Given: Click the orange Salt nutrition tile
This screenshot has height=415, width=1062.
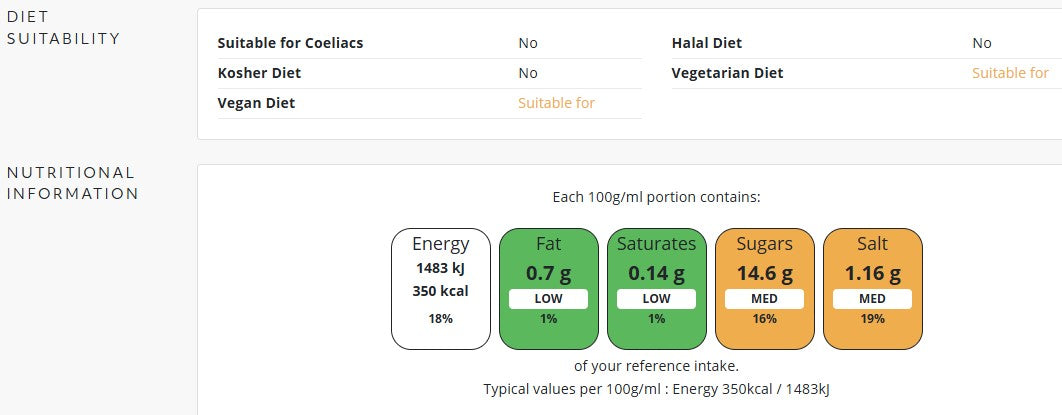Looking at the screenshot, I should tap(872, 289).
